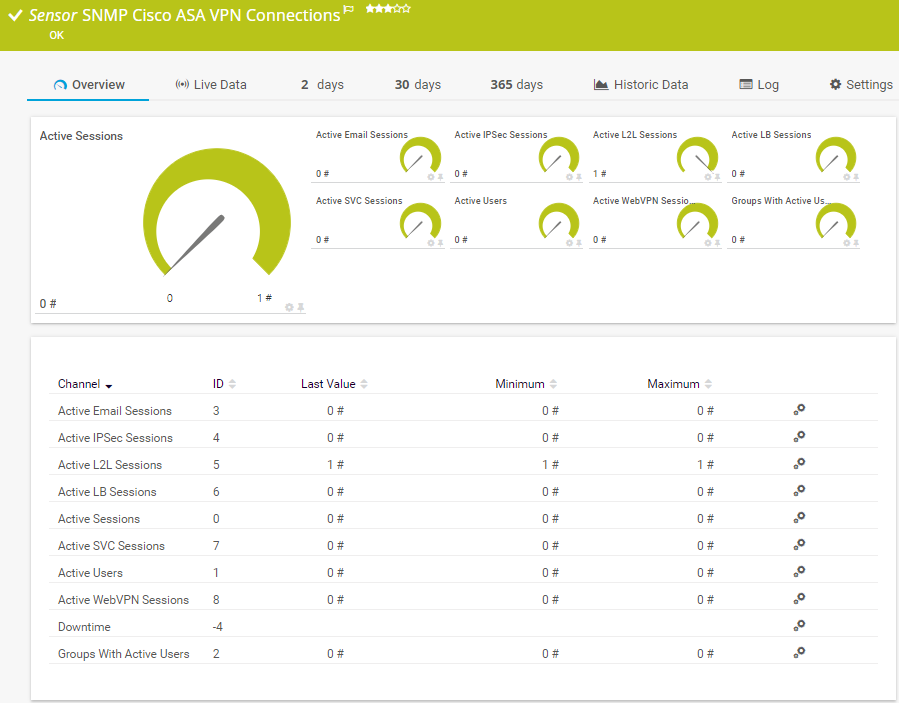Pin the large Active Sessions gauge
The width and height of the screenshot is (899, 703).
click(300, 307)
